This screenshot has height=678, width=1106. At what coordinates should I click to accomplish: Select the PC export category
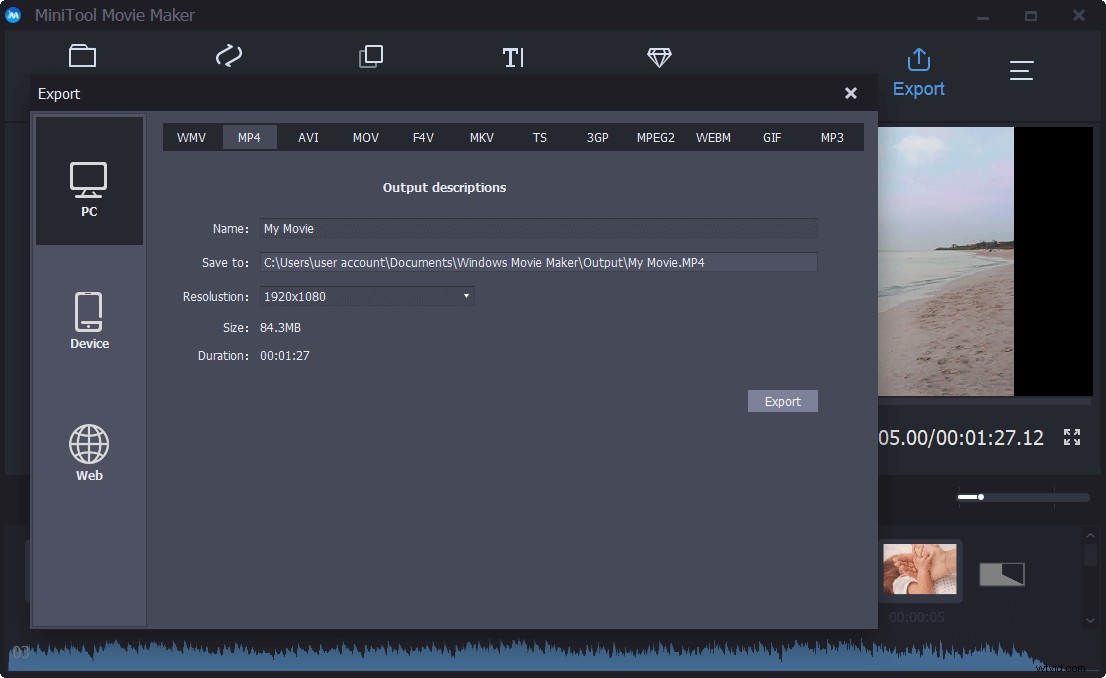[89, 181]
